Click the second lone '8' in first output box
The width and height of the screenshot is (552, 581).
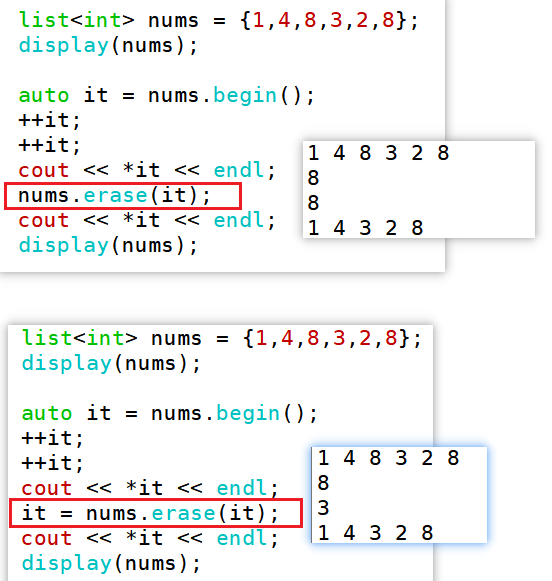tap(313, 203)
